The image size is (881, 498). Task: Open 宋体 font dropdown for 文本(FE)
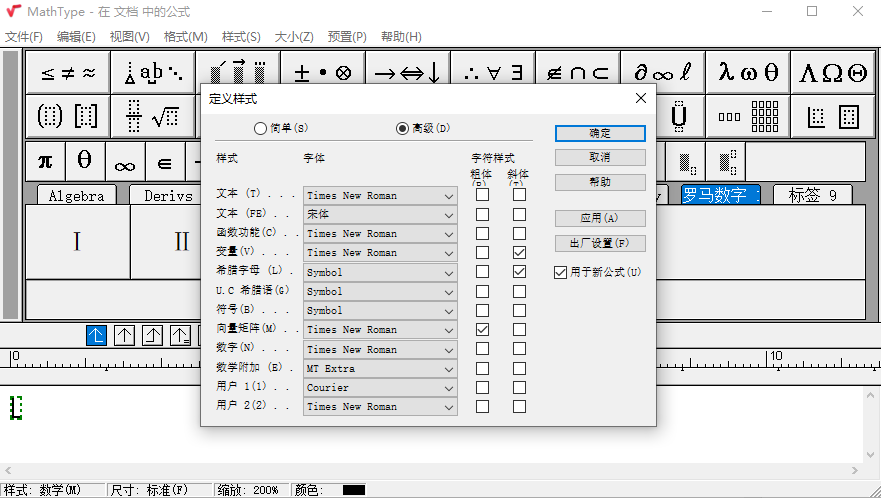pyautogui.click(x=380, y=214)
